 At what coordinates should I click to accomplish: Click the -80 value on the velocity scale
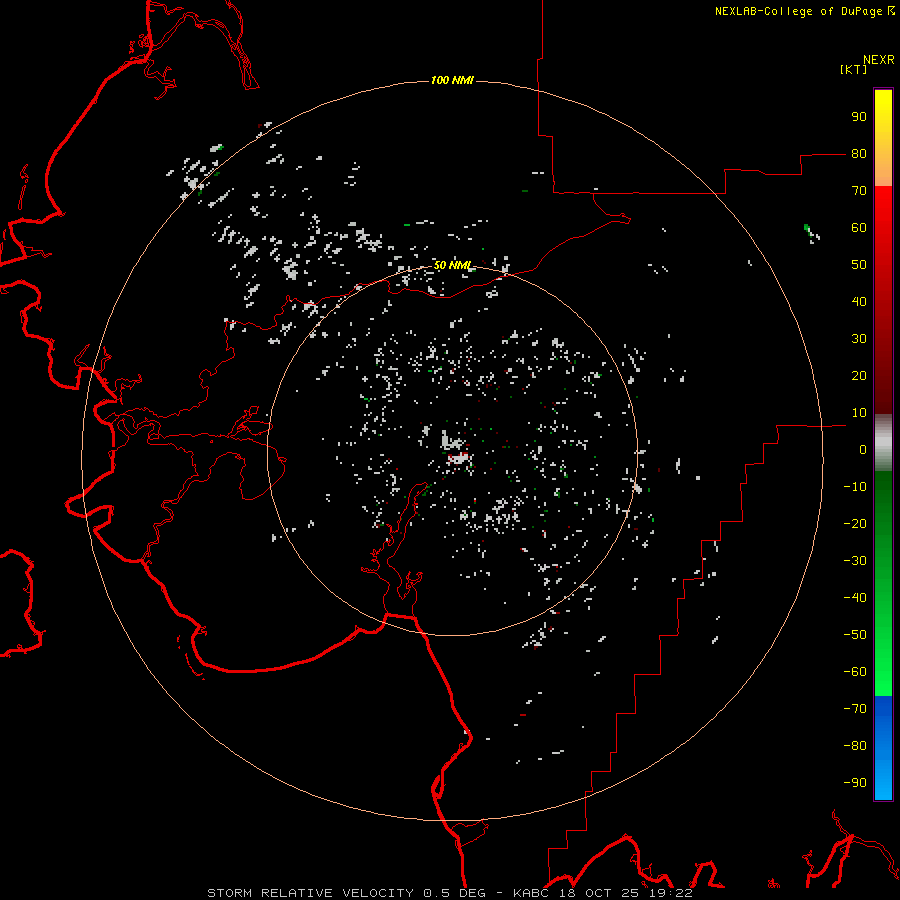pyautogui.click(x=855, y=746)
